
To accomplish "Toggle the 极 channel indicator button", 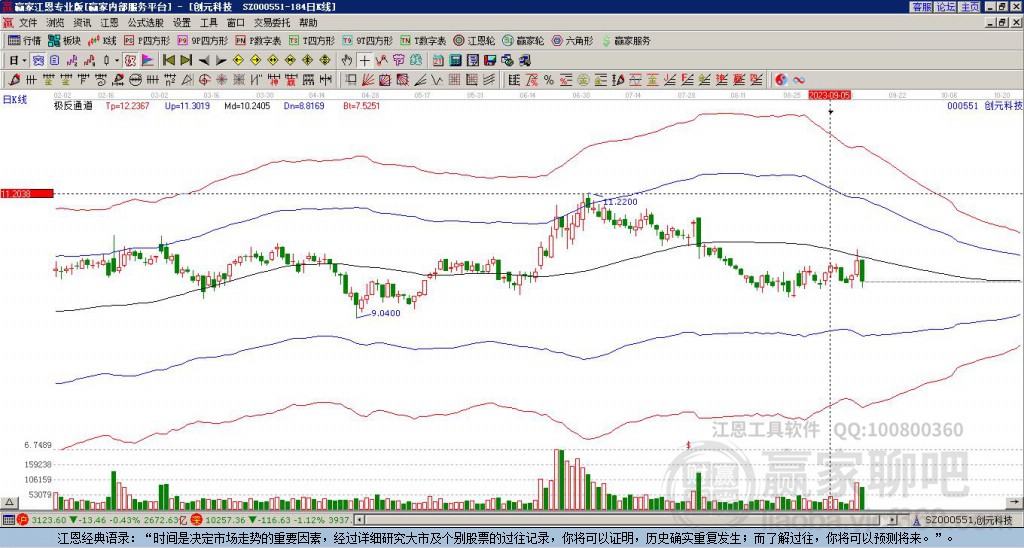I will (x=129, y=61).
